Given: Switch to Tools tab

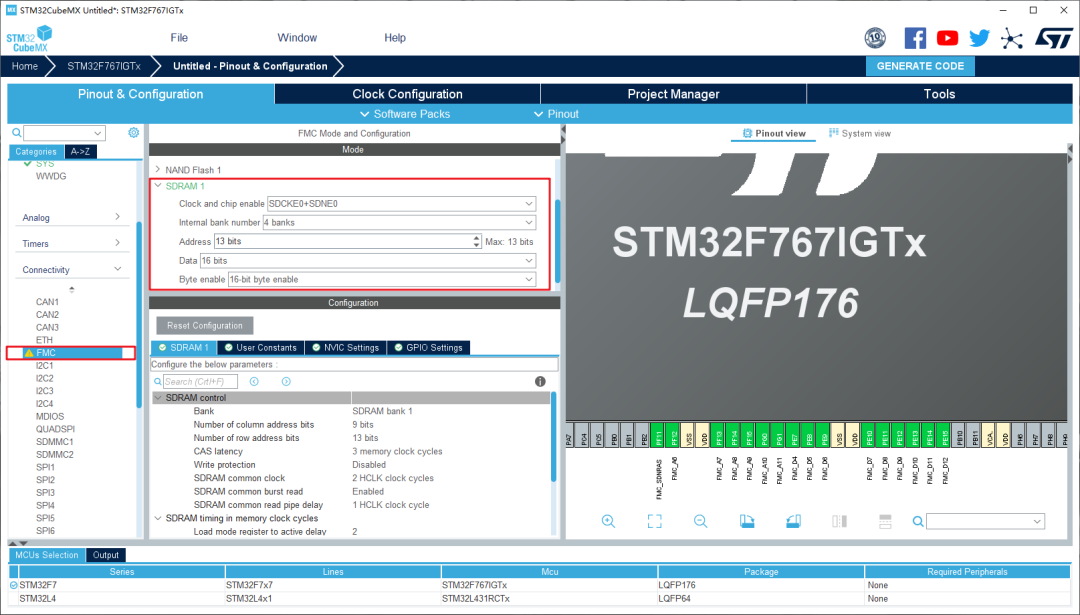Looking at the screenshot, I should tap(939, 94).
